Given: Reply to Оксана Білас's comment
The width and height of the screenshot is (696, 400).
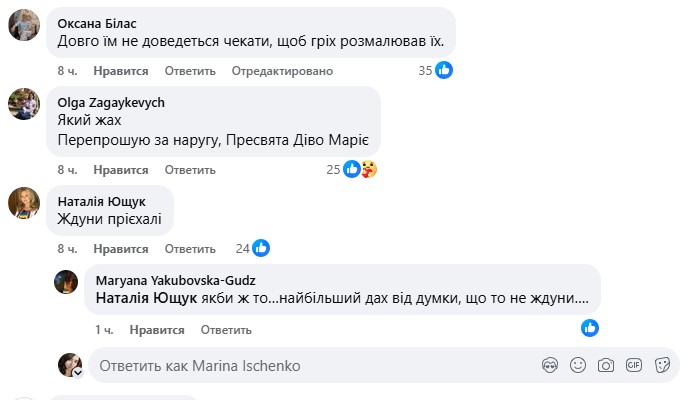Looking at the screenshot, I should pyautogui.click(x=190, y=71).
